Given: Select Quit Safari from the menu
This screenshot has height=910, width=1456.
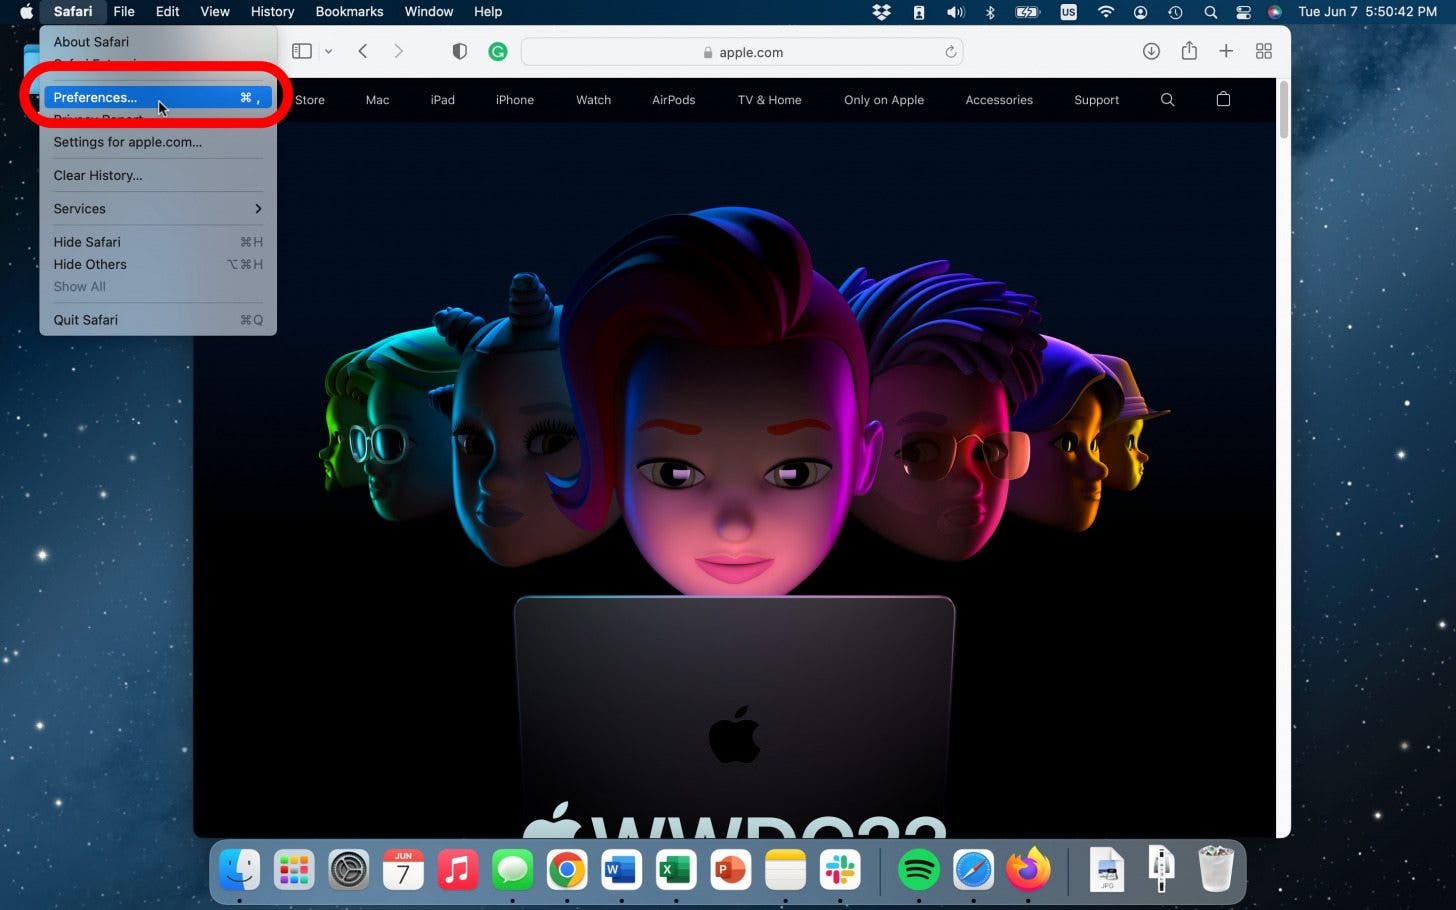Looking at the screenshot, I should (158, 320).
